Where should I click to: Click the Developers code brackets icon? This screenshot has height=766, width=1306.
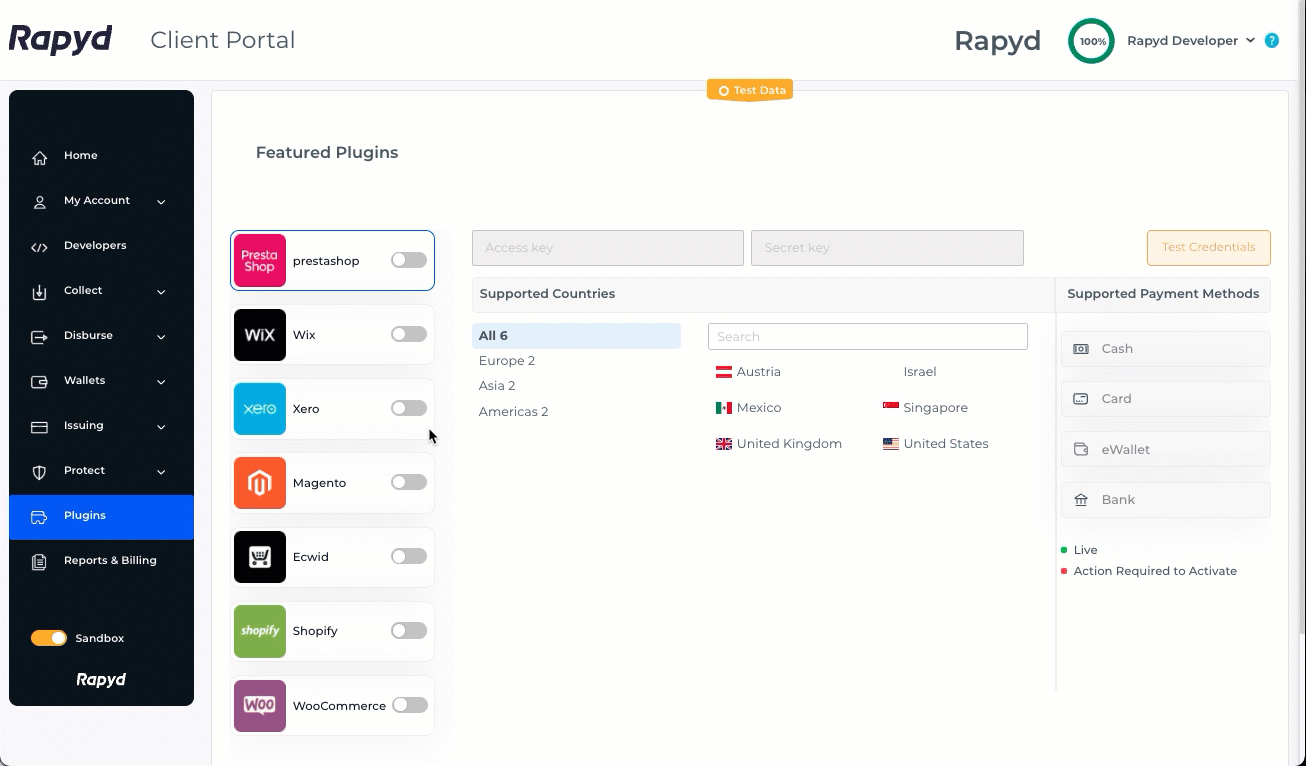point(40,247)
